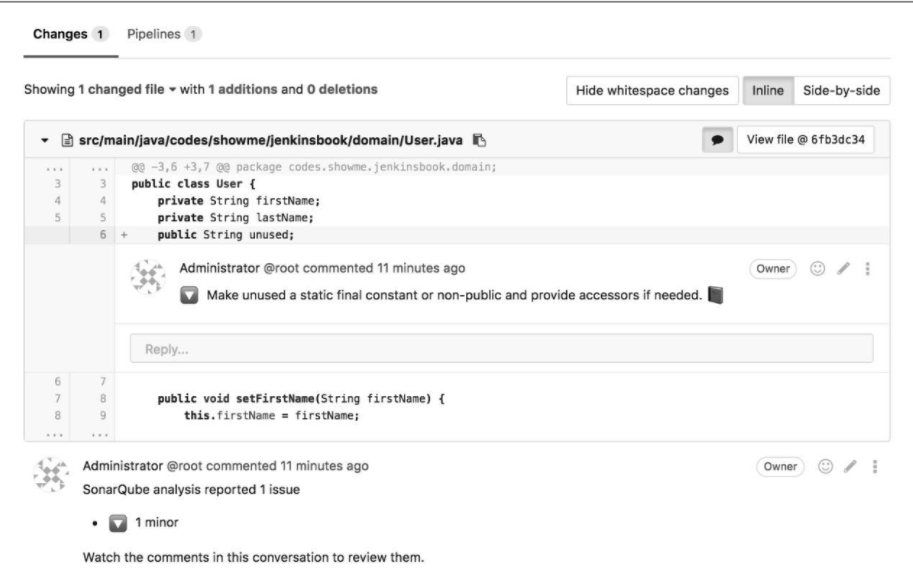The height and width of the screenshot is (570, 913).
Task: Switch diff view to Side-by-side
Action: [841, 91]
